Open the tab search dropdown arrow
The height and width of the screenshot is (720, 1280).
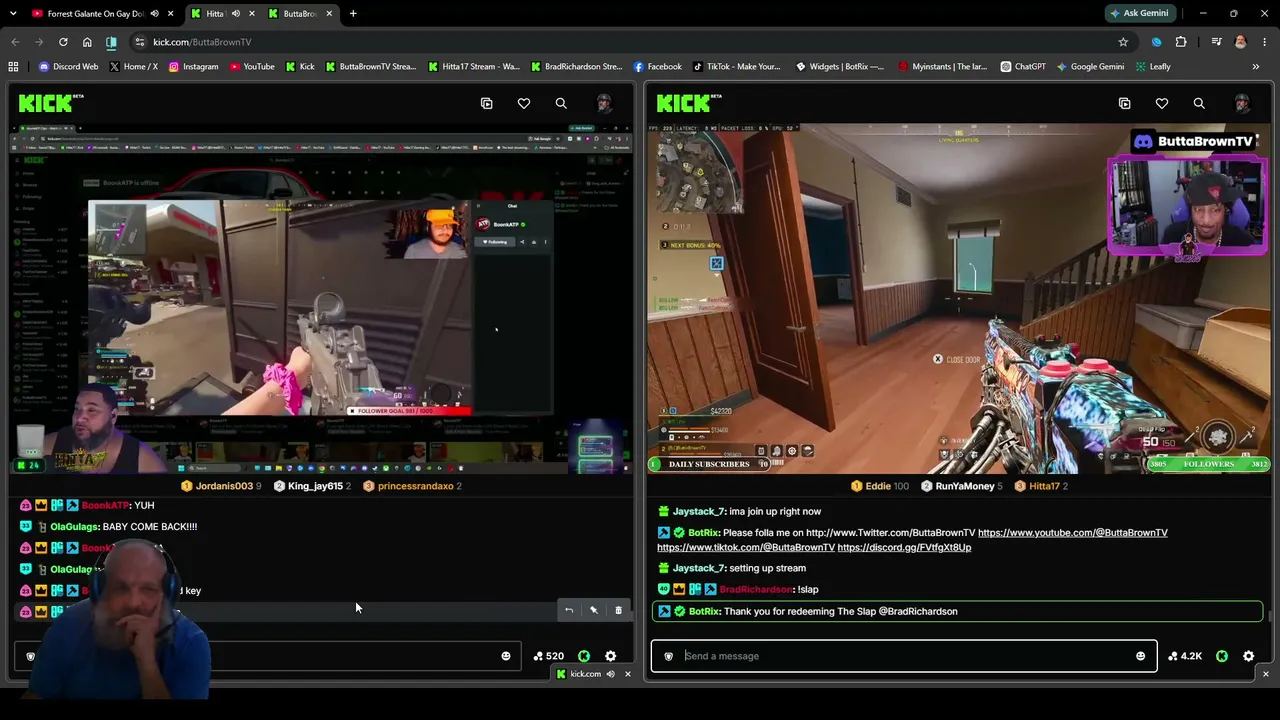[x=13, y=14]
